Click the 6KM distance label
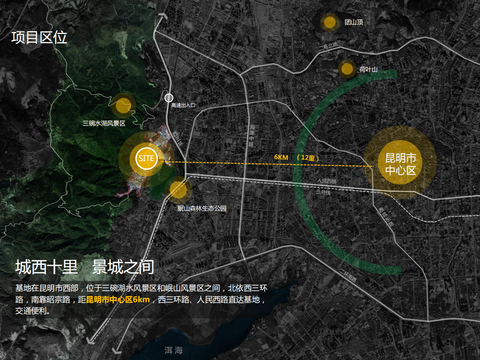This screenshot has width=480, height=360. (281, 157)
